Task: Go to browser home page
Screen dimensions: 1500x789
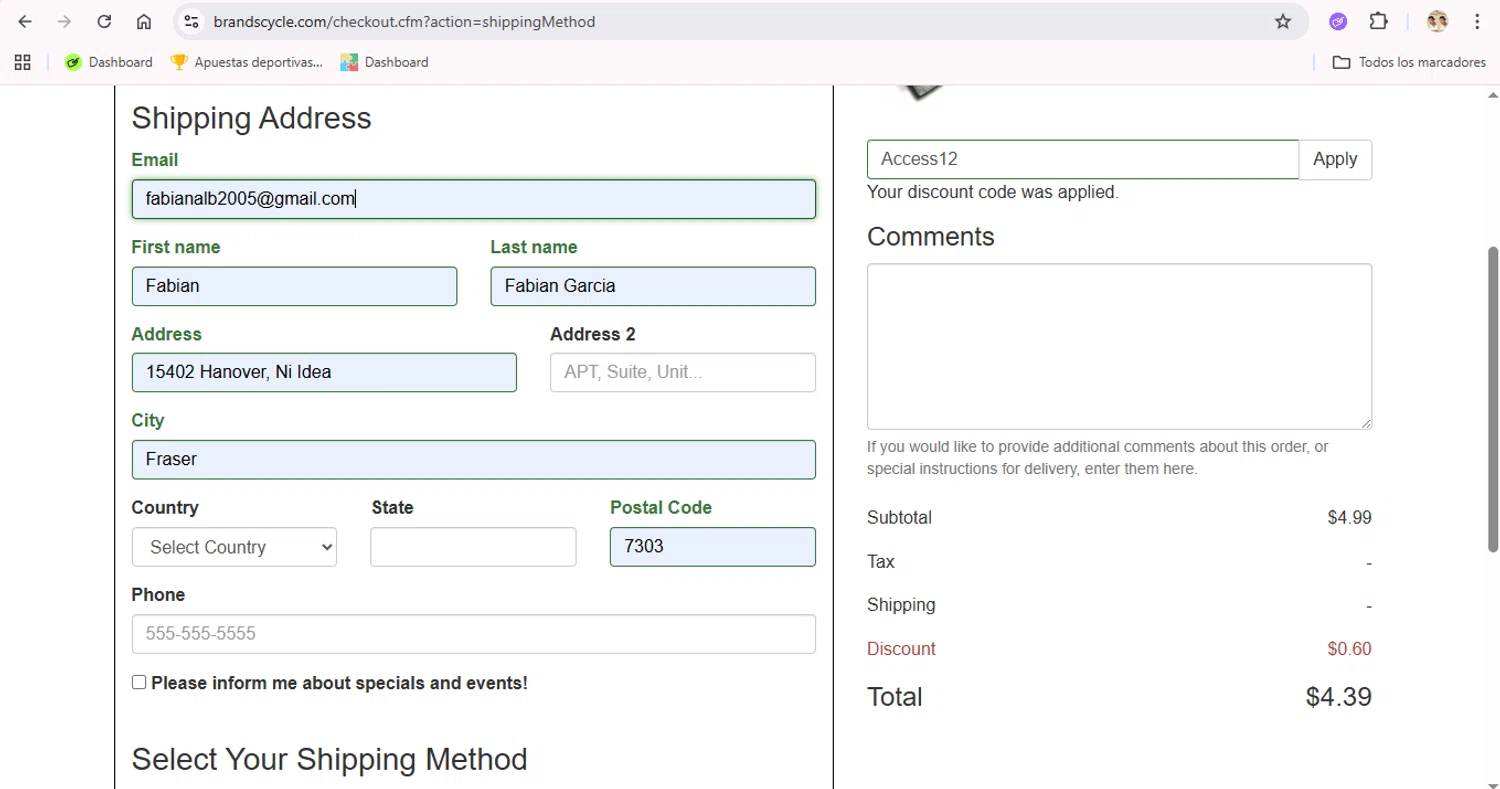Action: click(144, 21)
